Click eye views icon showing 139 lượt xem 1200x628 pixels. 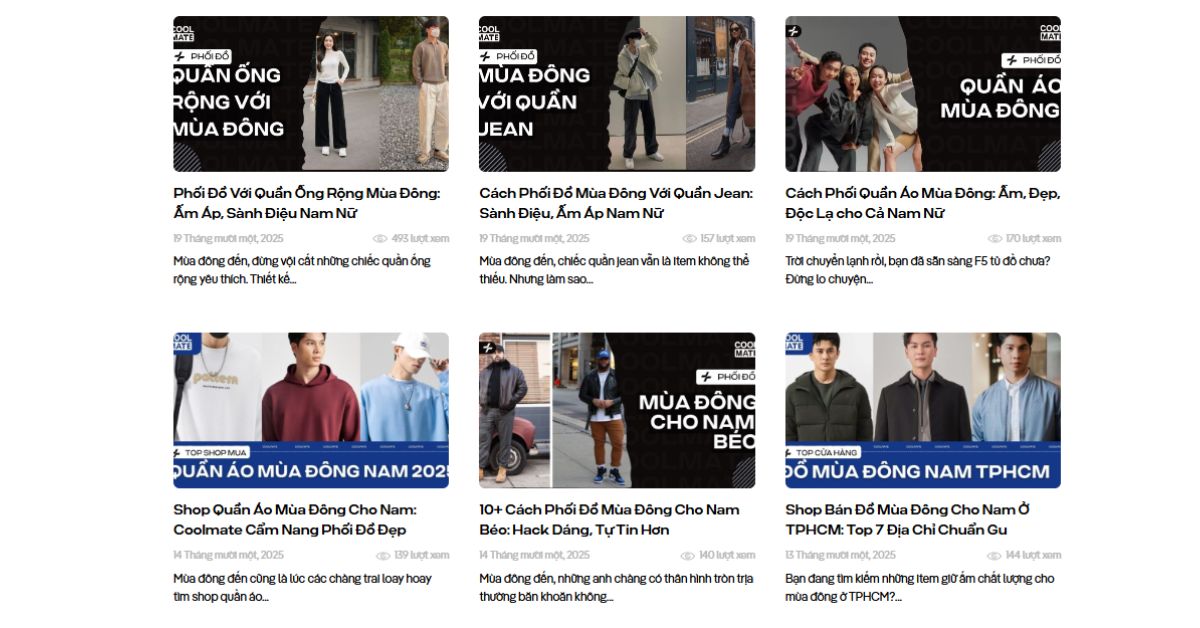pyautogui.click(x=383, y=555)
